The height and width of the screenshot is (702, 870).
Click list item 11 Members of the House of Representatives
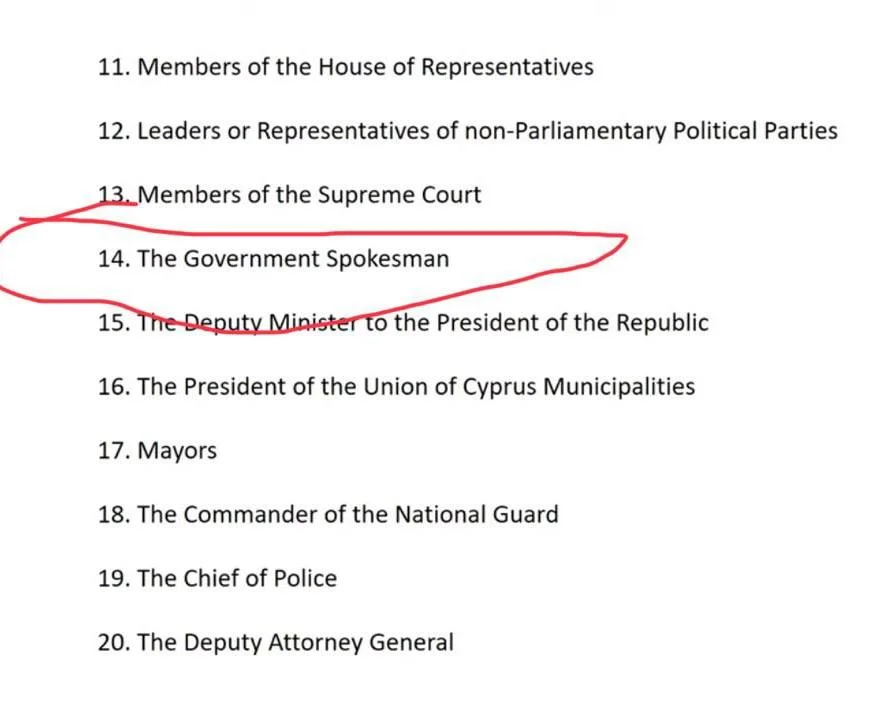pos(345,67)
